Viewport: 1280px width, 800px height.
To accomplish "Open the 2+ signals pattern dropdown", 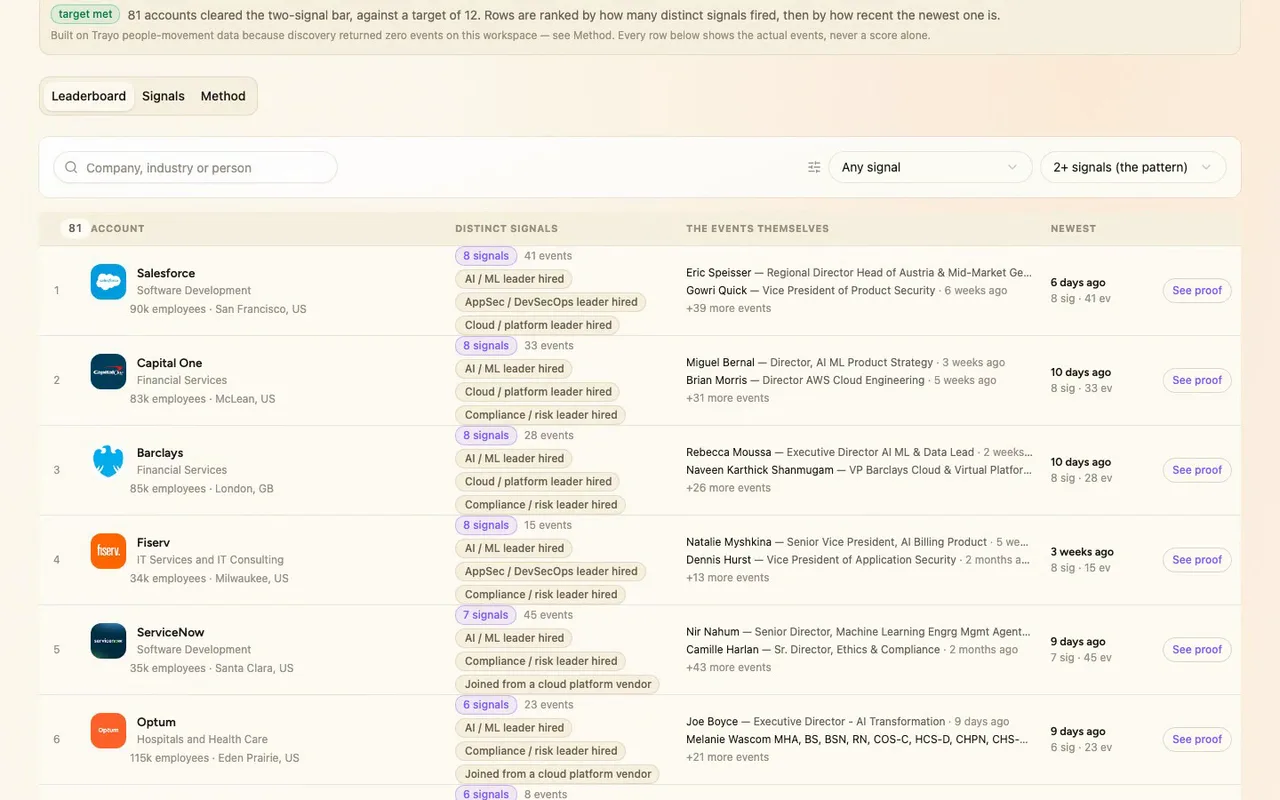I will pyautogui.click(x=1133, y=167).
